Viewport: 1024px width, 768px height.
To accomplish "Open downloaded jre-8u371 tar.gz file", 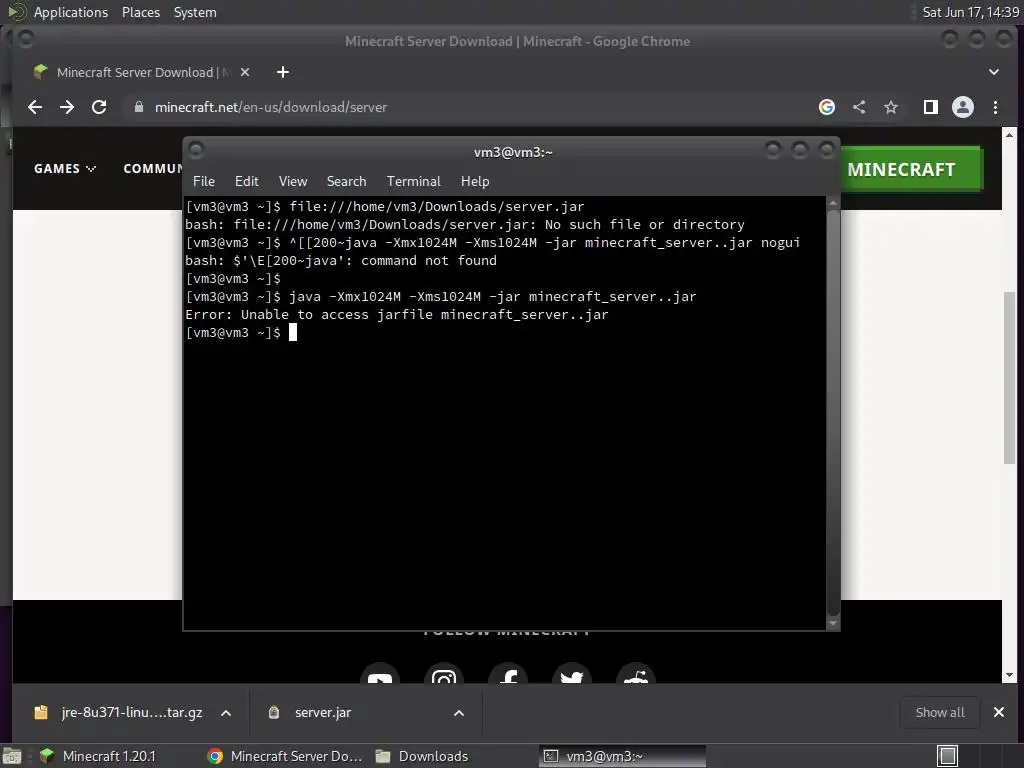I will pos(118,712).
